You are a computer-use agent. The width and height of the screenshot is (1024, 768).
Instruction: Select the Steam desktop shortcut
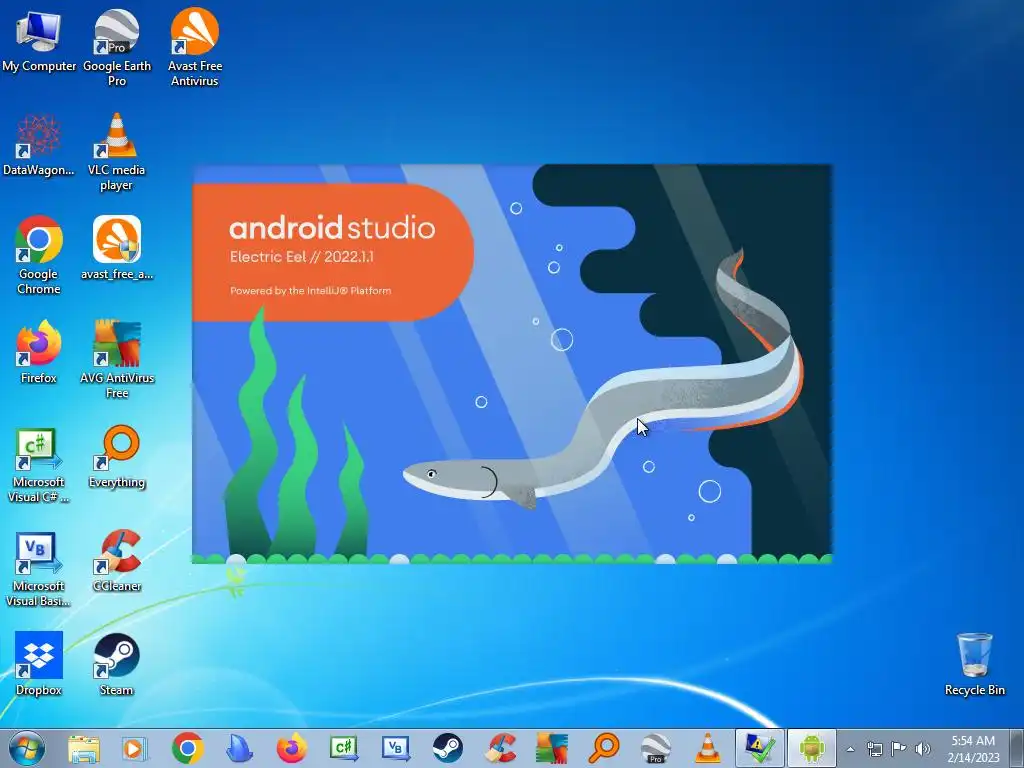coord(116,664)
